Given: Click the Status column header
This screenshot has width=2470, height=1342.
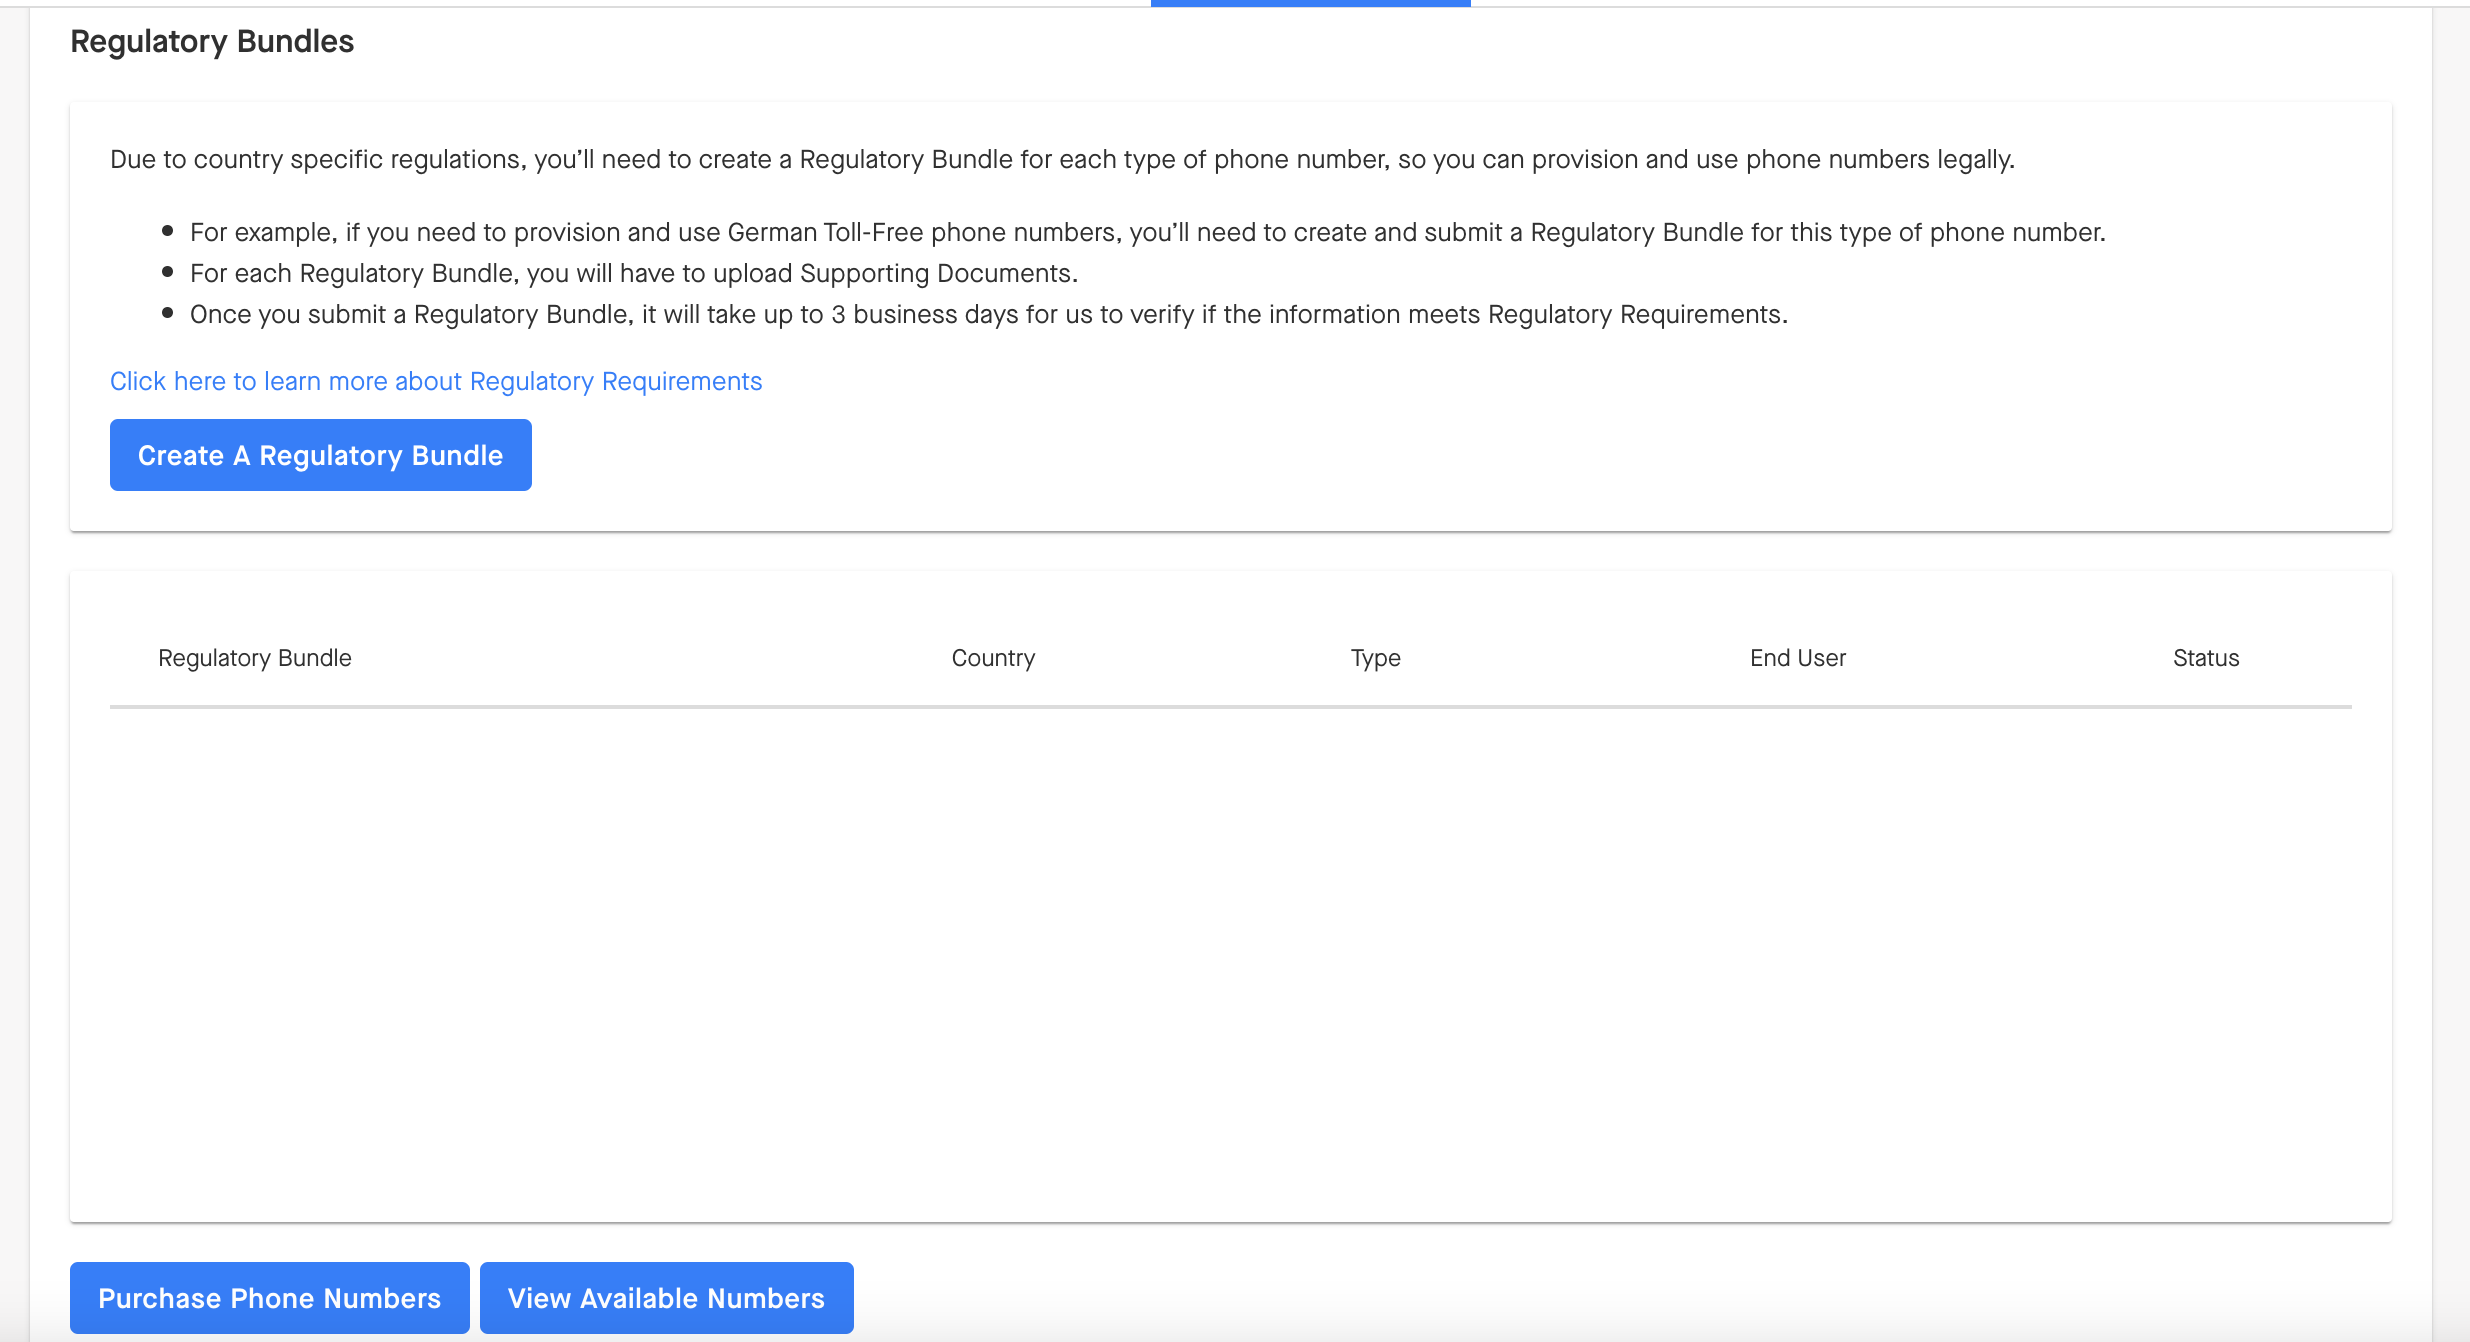Looking at the screenshot, I should tap(2205, 658).
